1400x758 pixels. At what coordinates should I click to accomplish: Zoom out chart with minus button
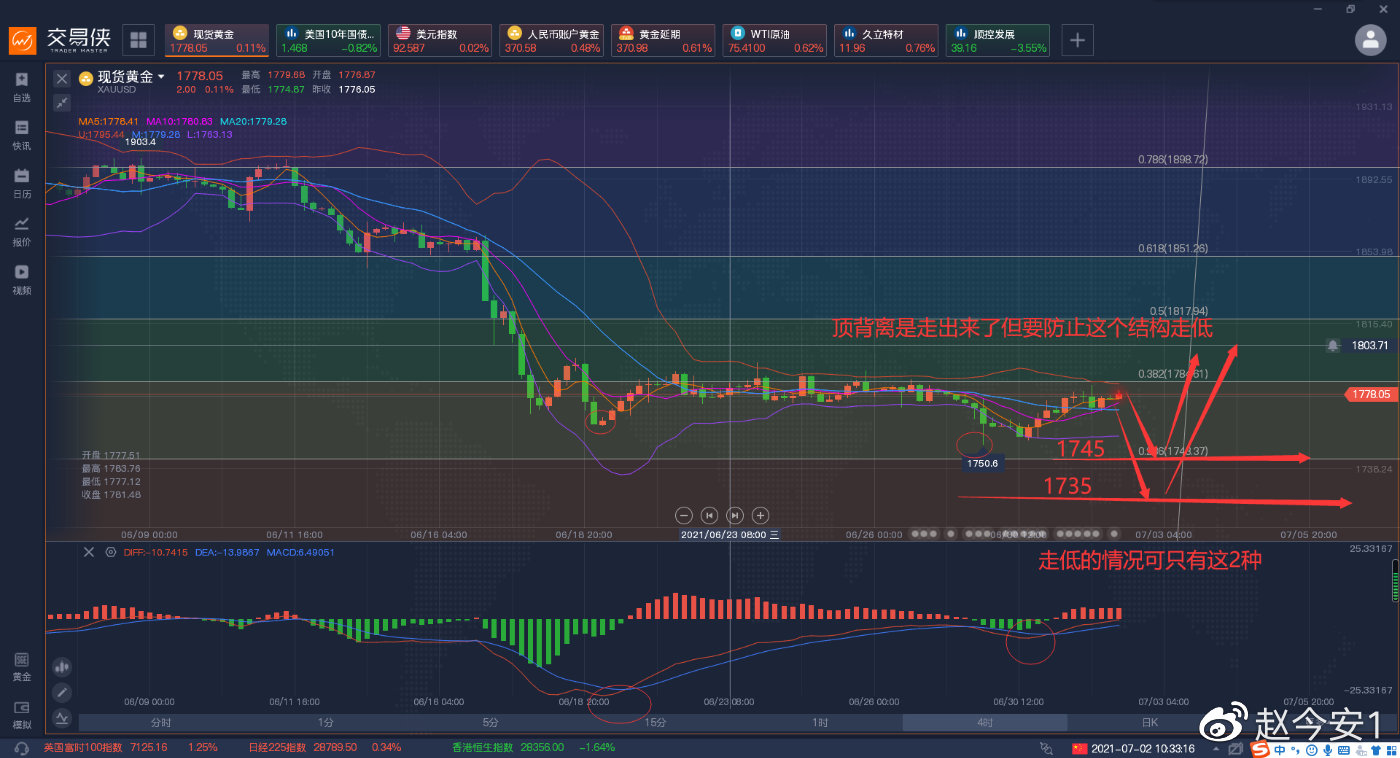tap(684, 515)
